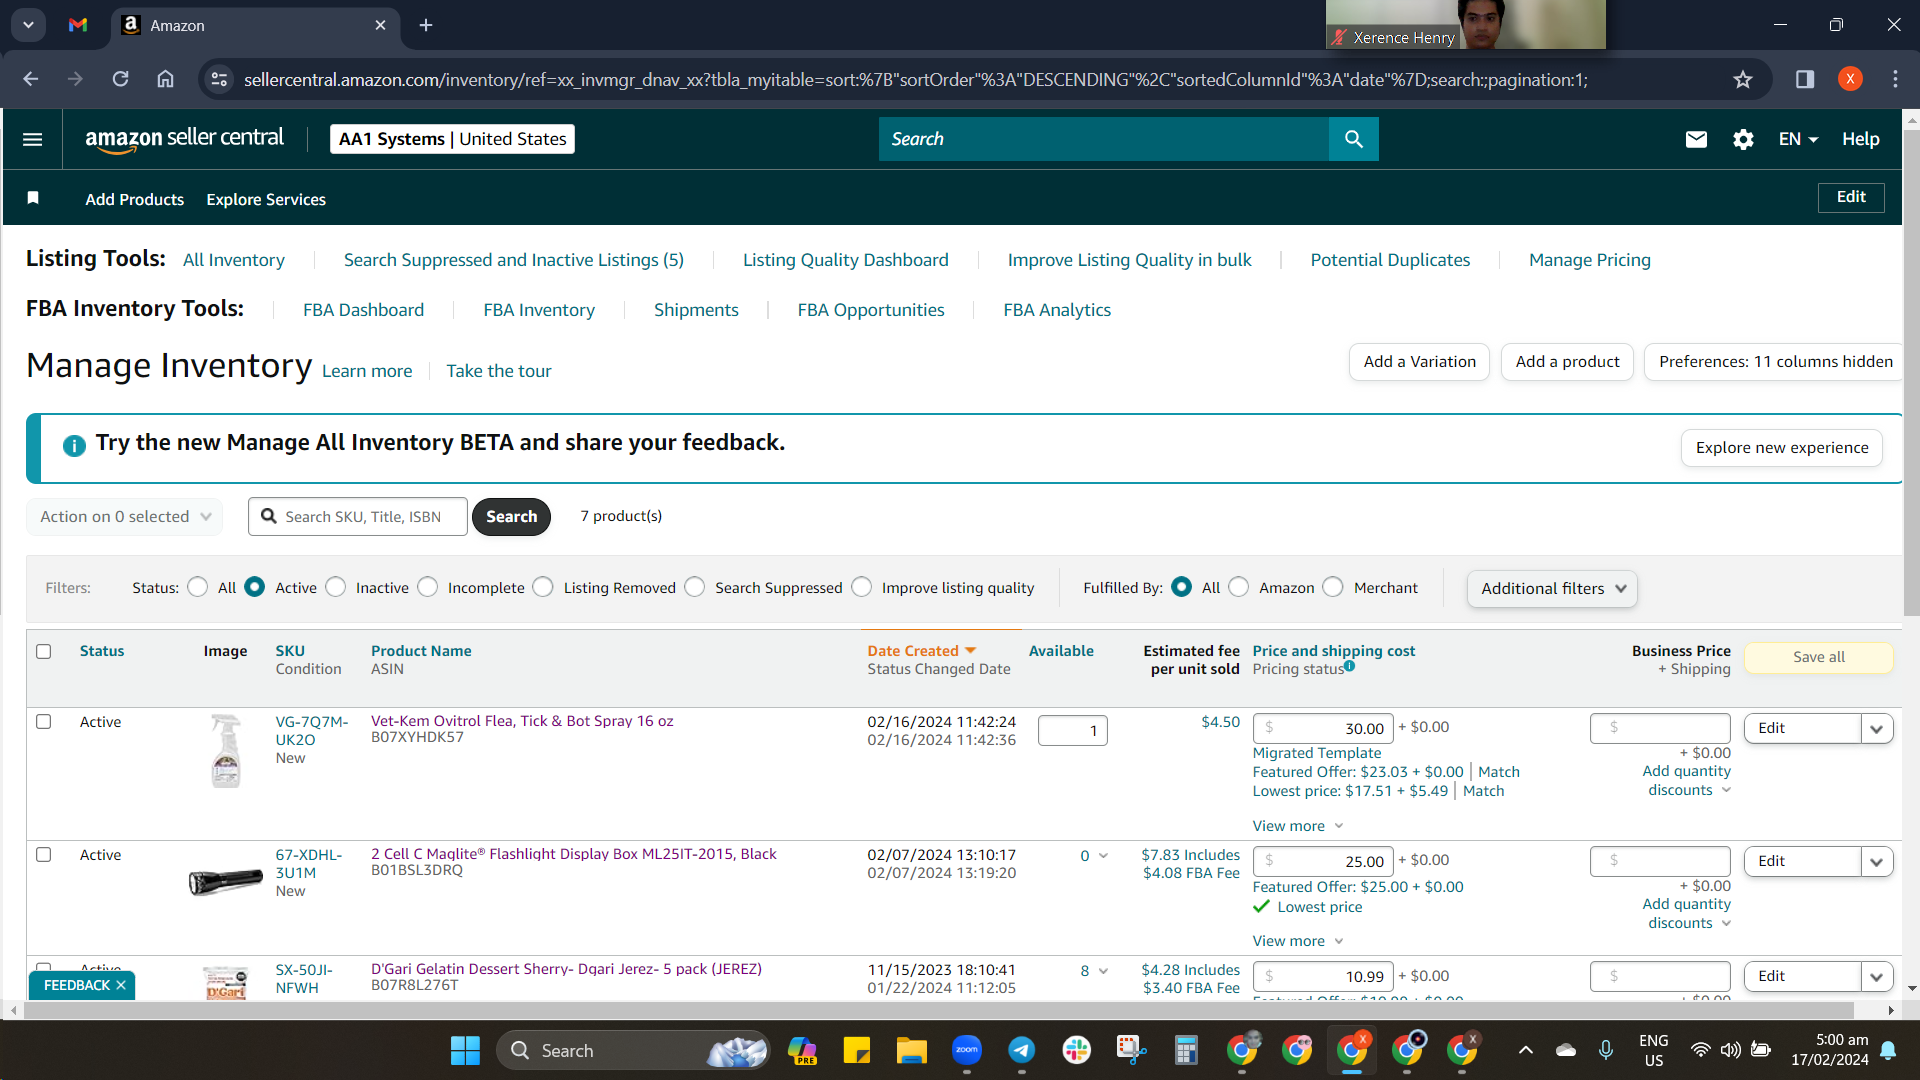Open Zoom from the taskbar
This screenshot has height=1080, width=1920.
pyautogui.click(x=966, y=1050)
